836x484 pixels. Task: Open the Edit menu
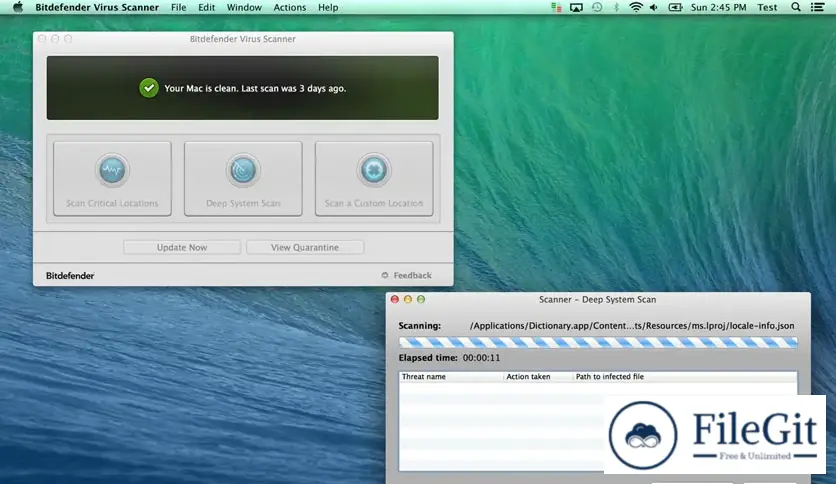coord(206,7)
